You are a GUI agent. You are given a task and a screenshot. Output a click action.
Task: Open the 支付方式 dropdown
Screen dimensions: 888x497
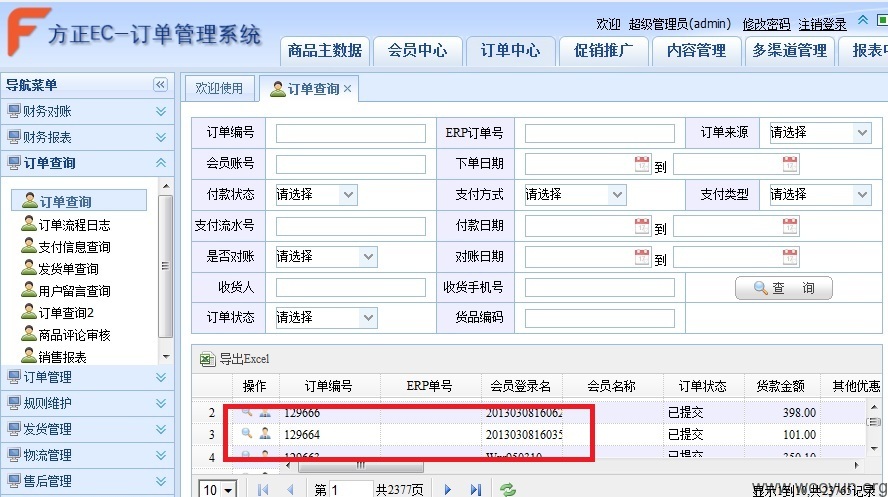point(617,195)
